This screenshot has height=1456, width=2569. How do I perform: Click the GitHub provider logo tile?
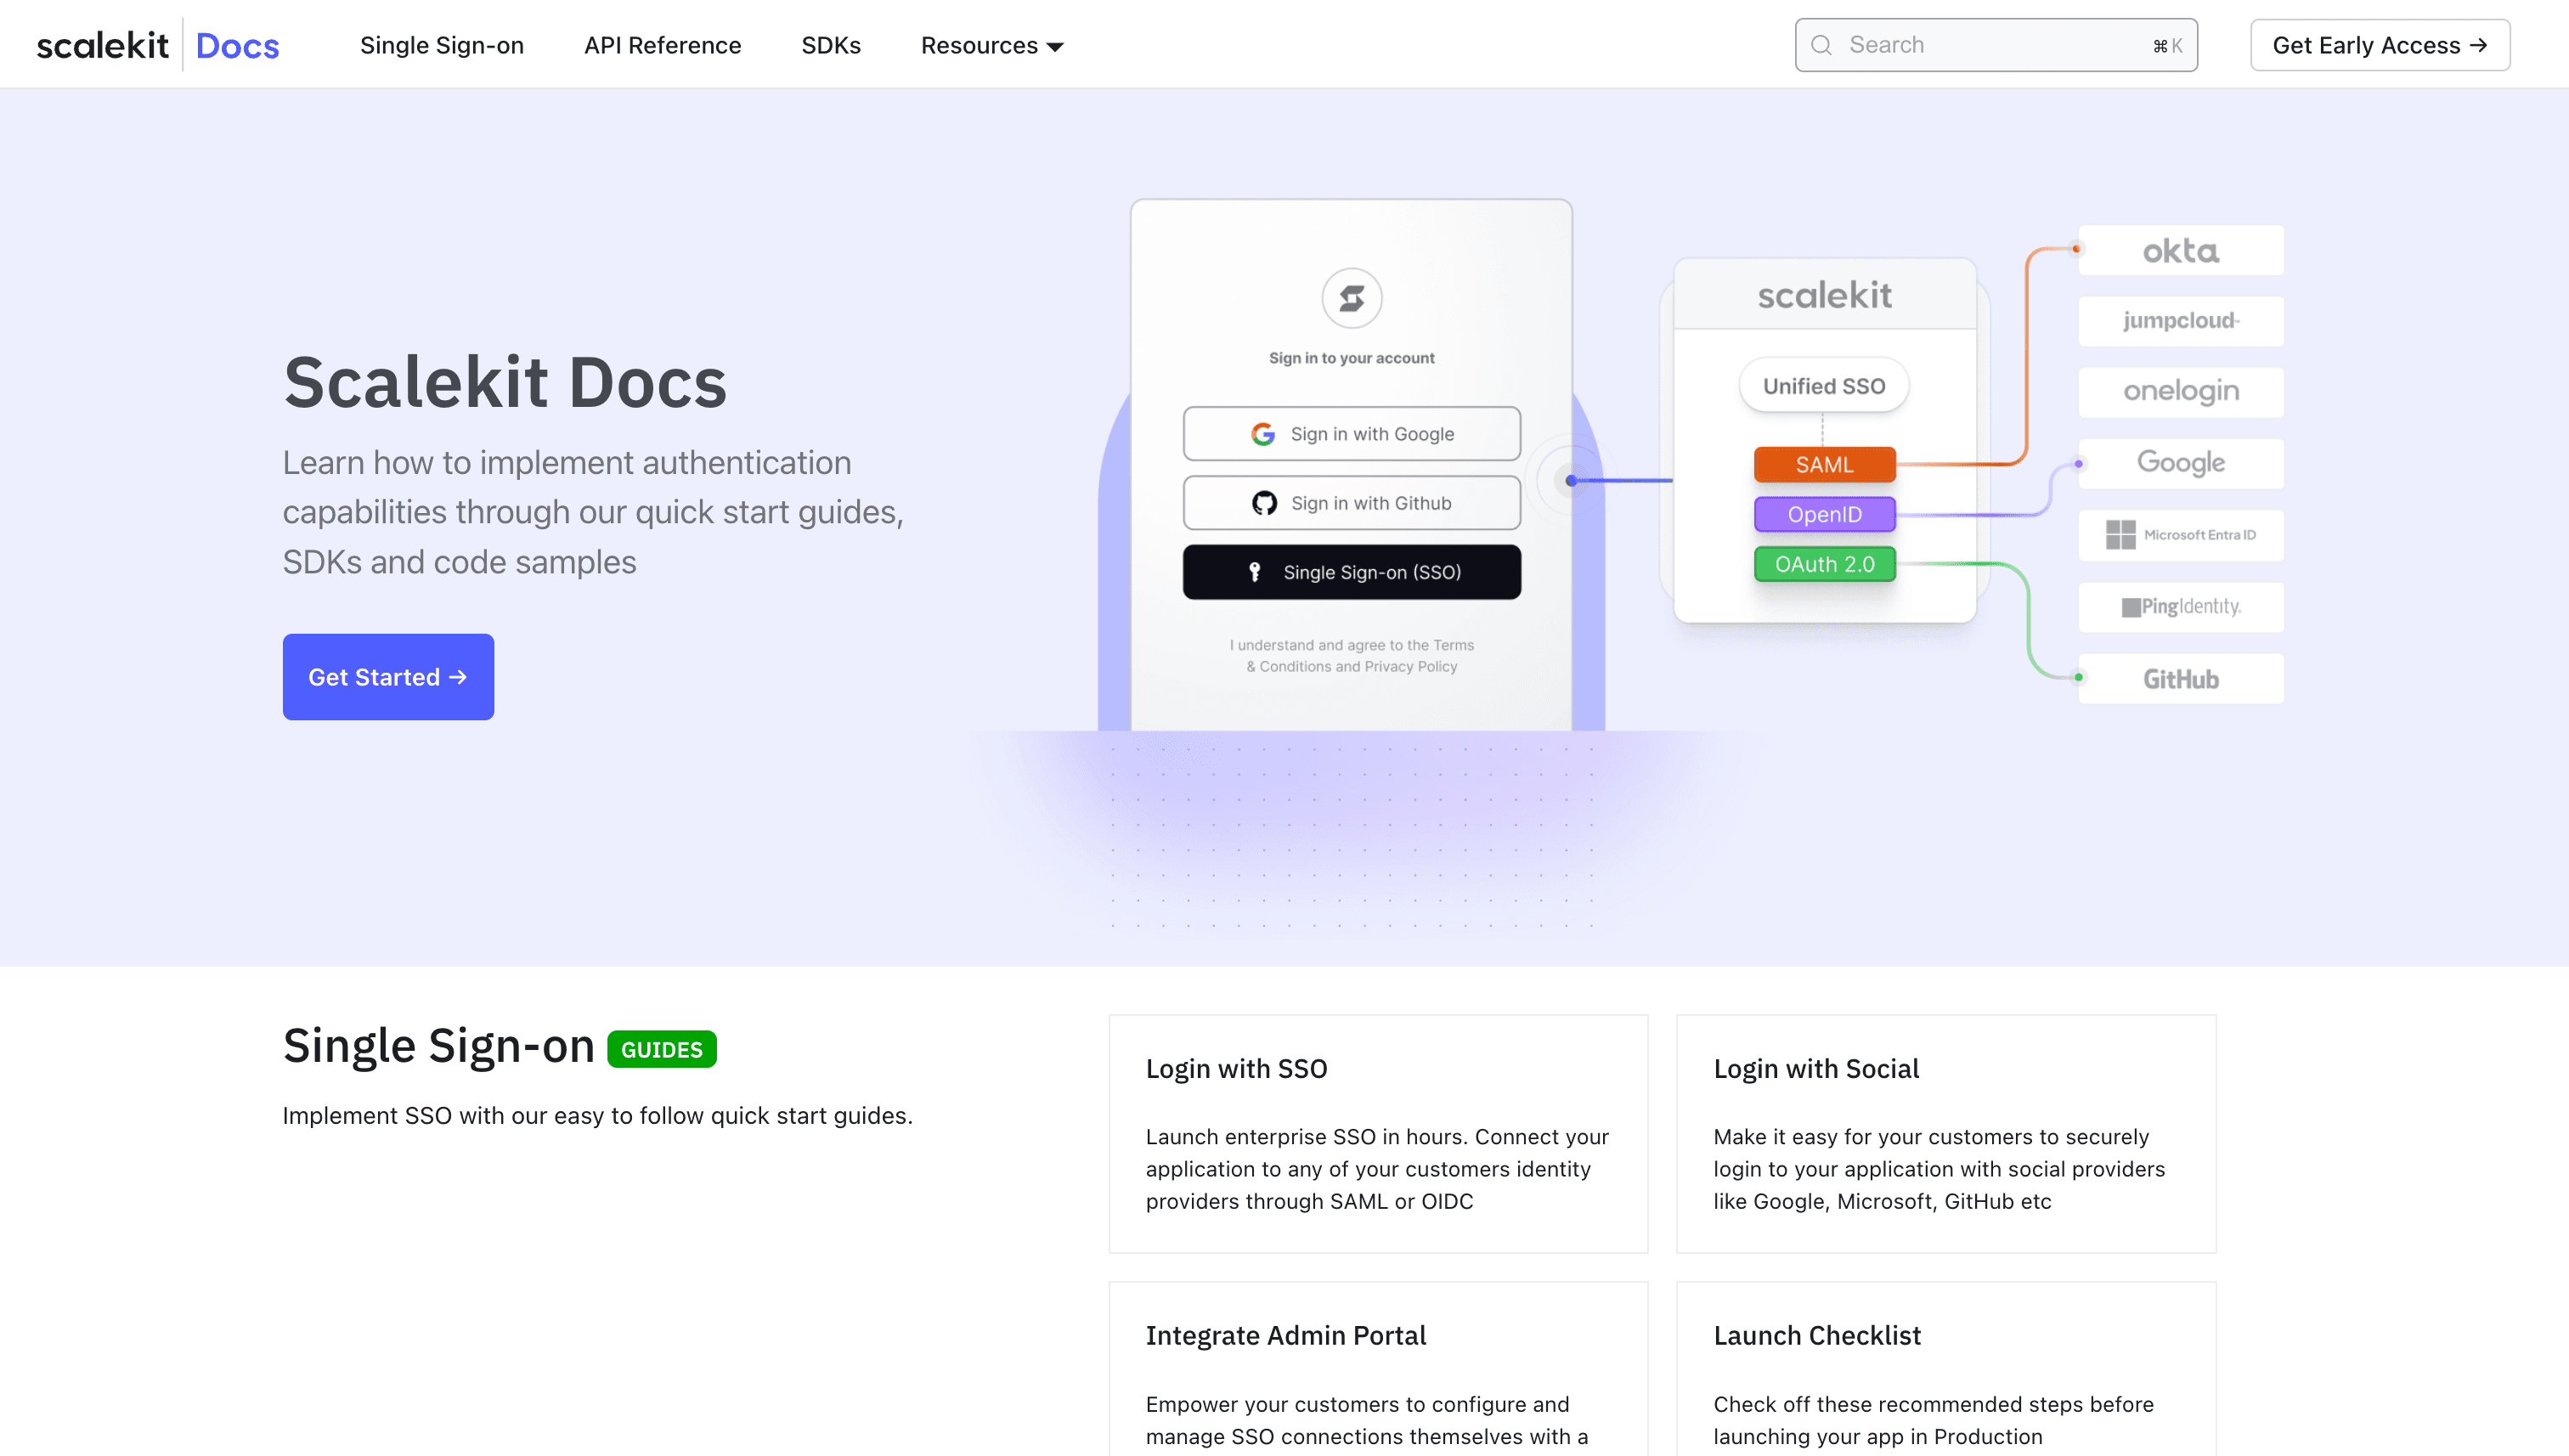point(2180,679)
